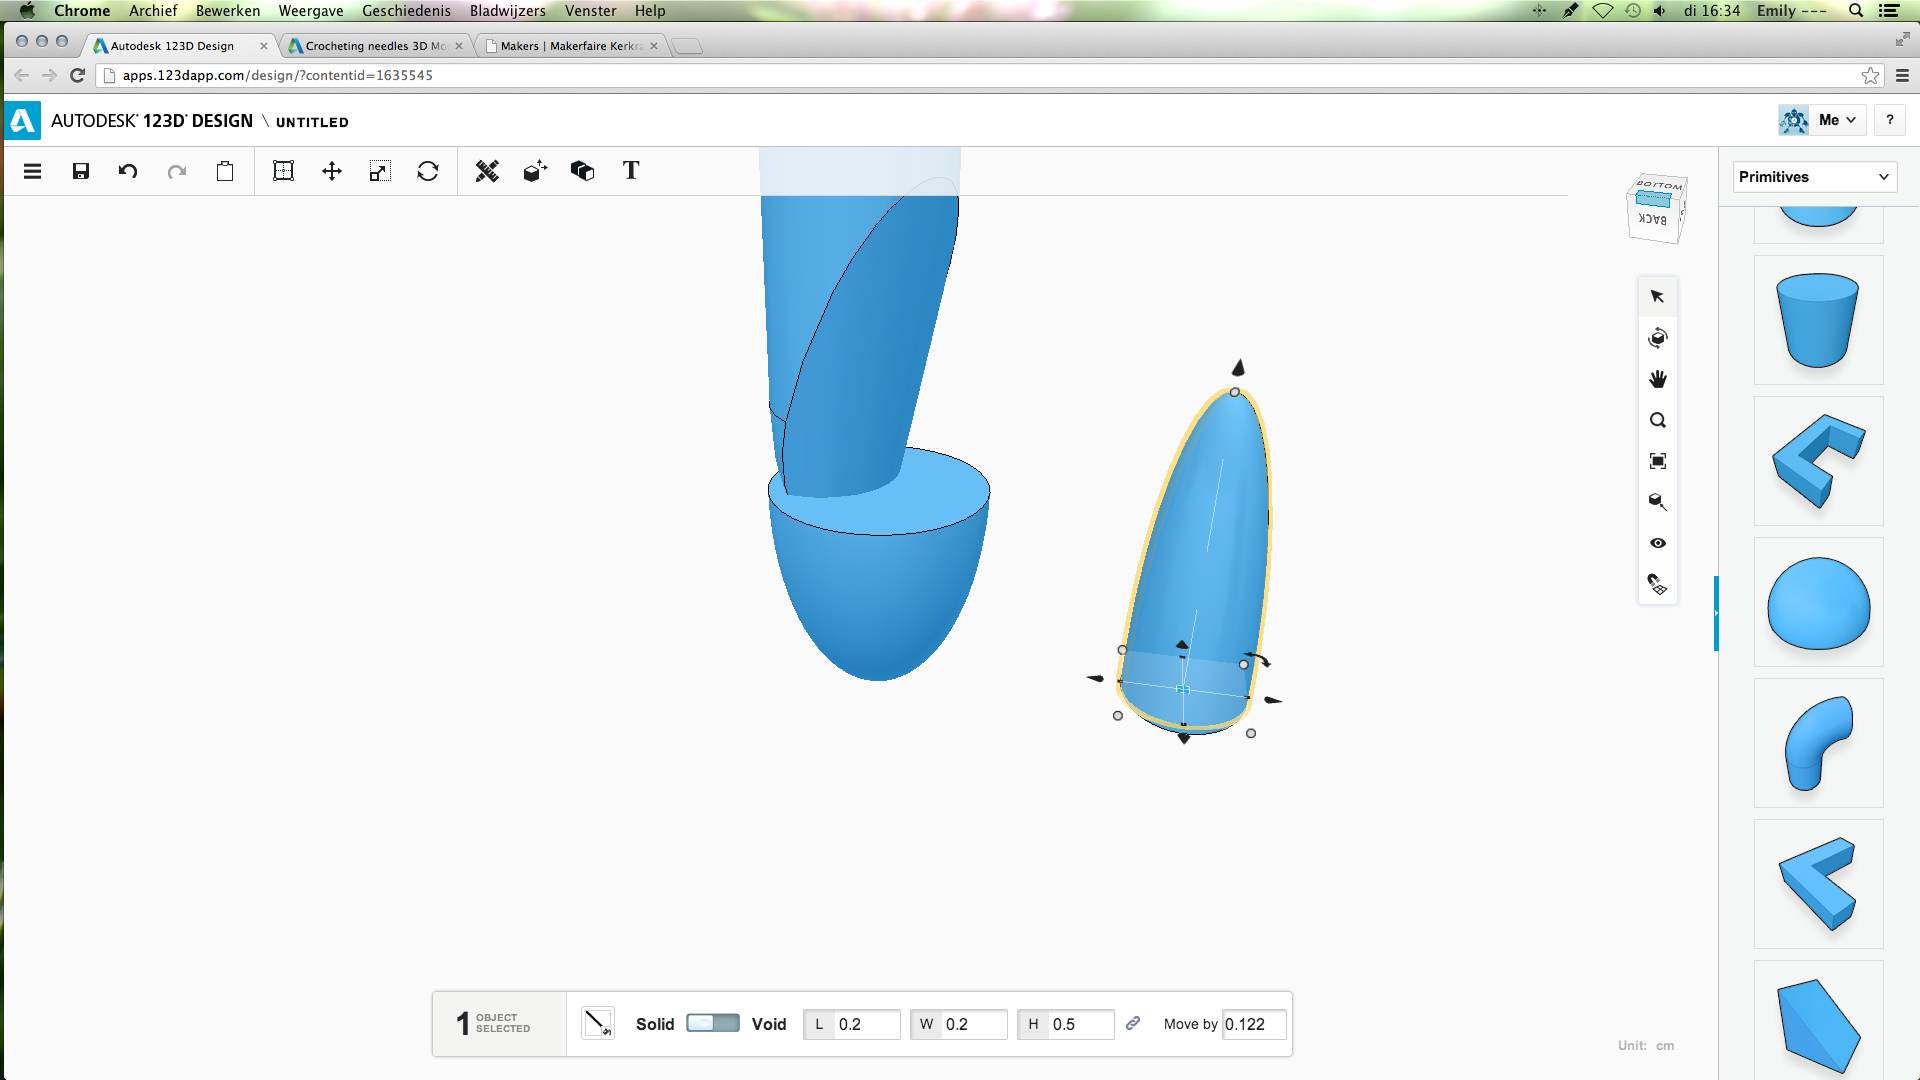
Task: Click the add primitive box with plus icon
Action: click(535, 171)
